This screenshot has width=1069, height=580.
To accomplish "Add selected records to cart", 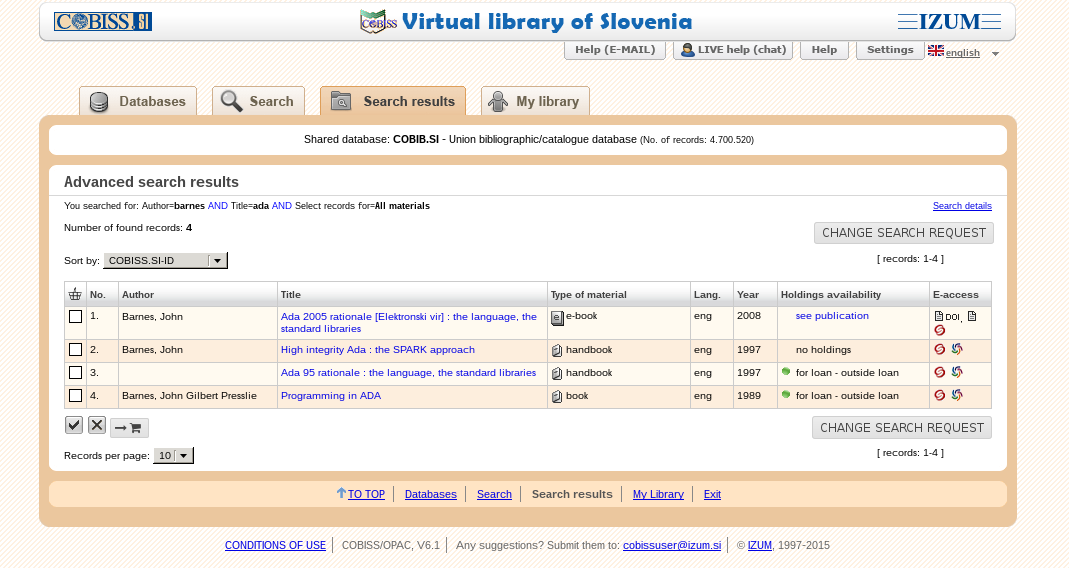I will tap(129, 427).
